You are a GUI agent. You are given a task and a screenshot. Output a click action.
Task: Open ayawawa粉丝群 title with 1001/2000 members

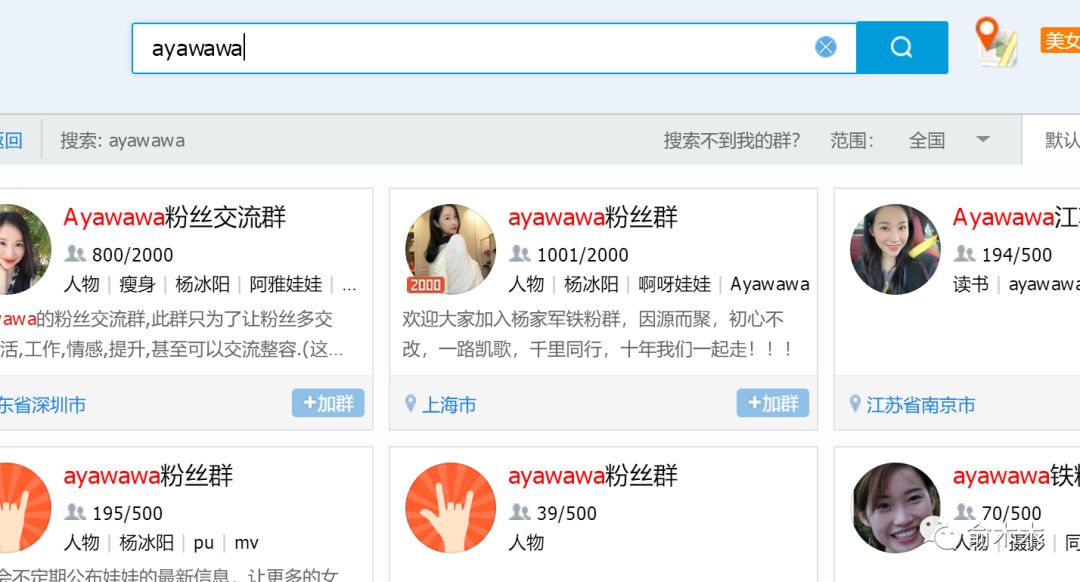coord(593,218)
